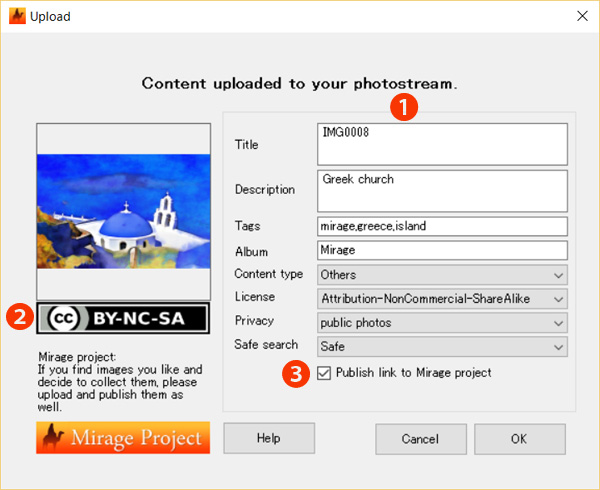Click the Mirage camel icon in title bar

point(17,16)
